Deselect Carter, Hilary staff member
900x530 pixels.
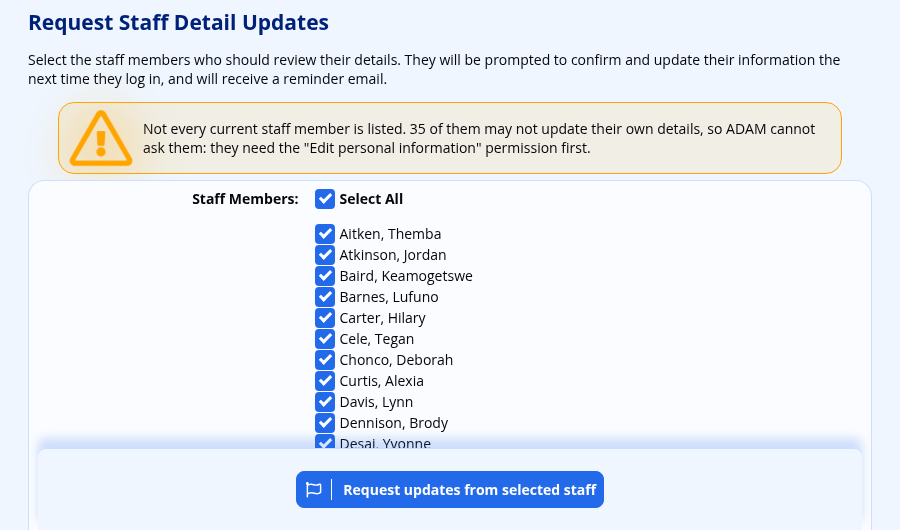click(325, 318)
